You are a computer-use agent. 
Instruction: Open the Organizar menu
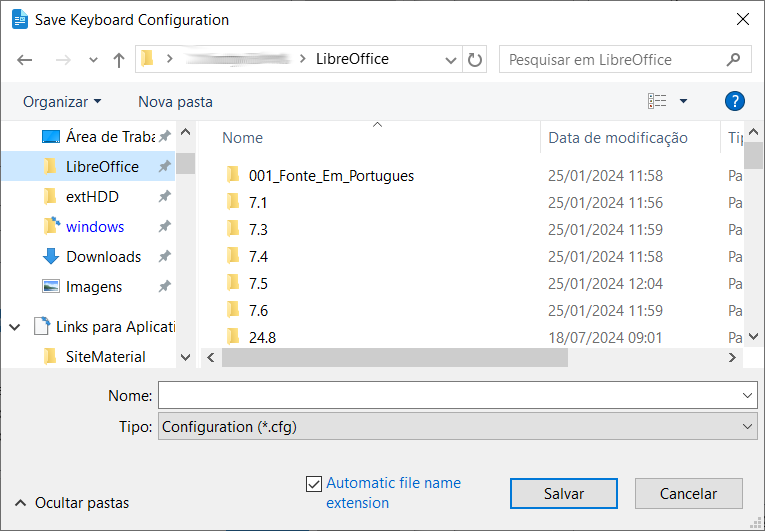pyautogui.click(x=62, y=102)
